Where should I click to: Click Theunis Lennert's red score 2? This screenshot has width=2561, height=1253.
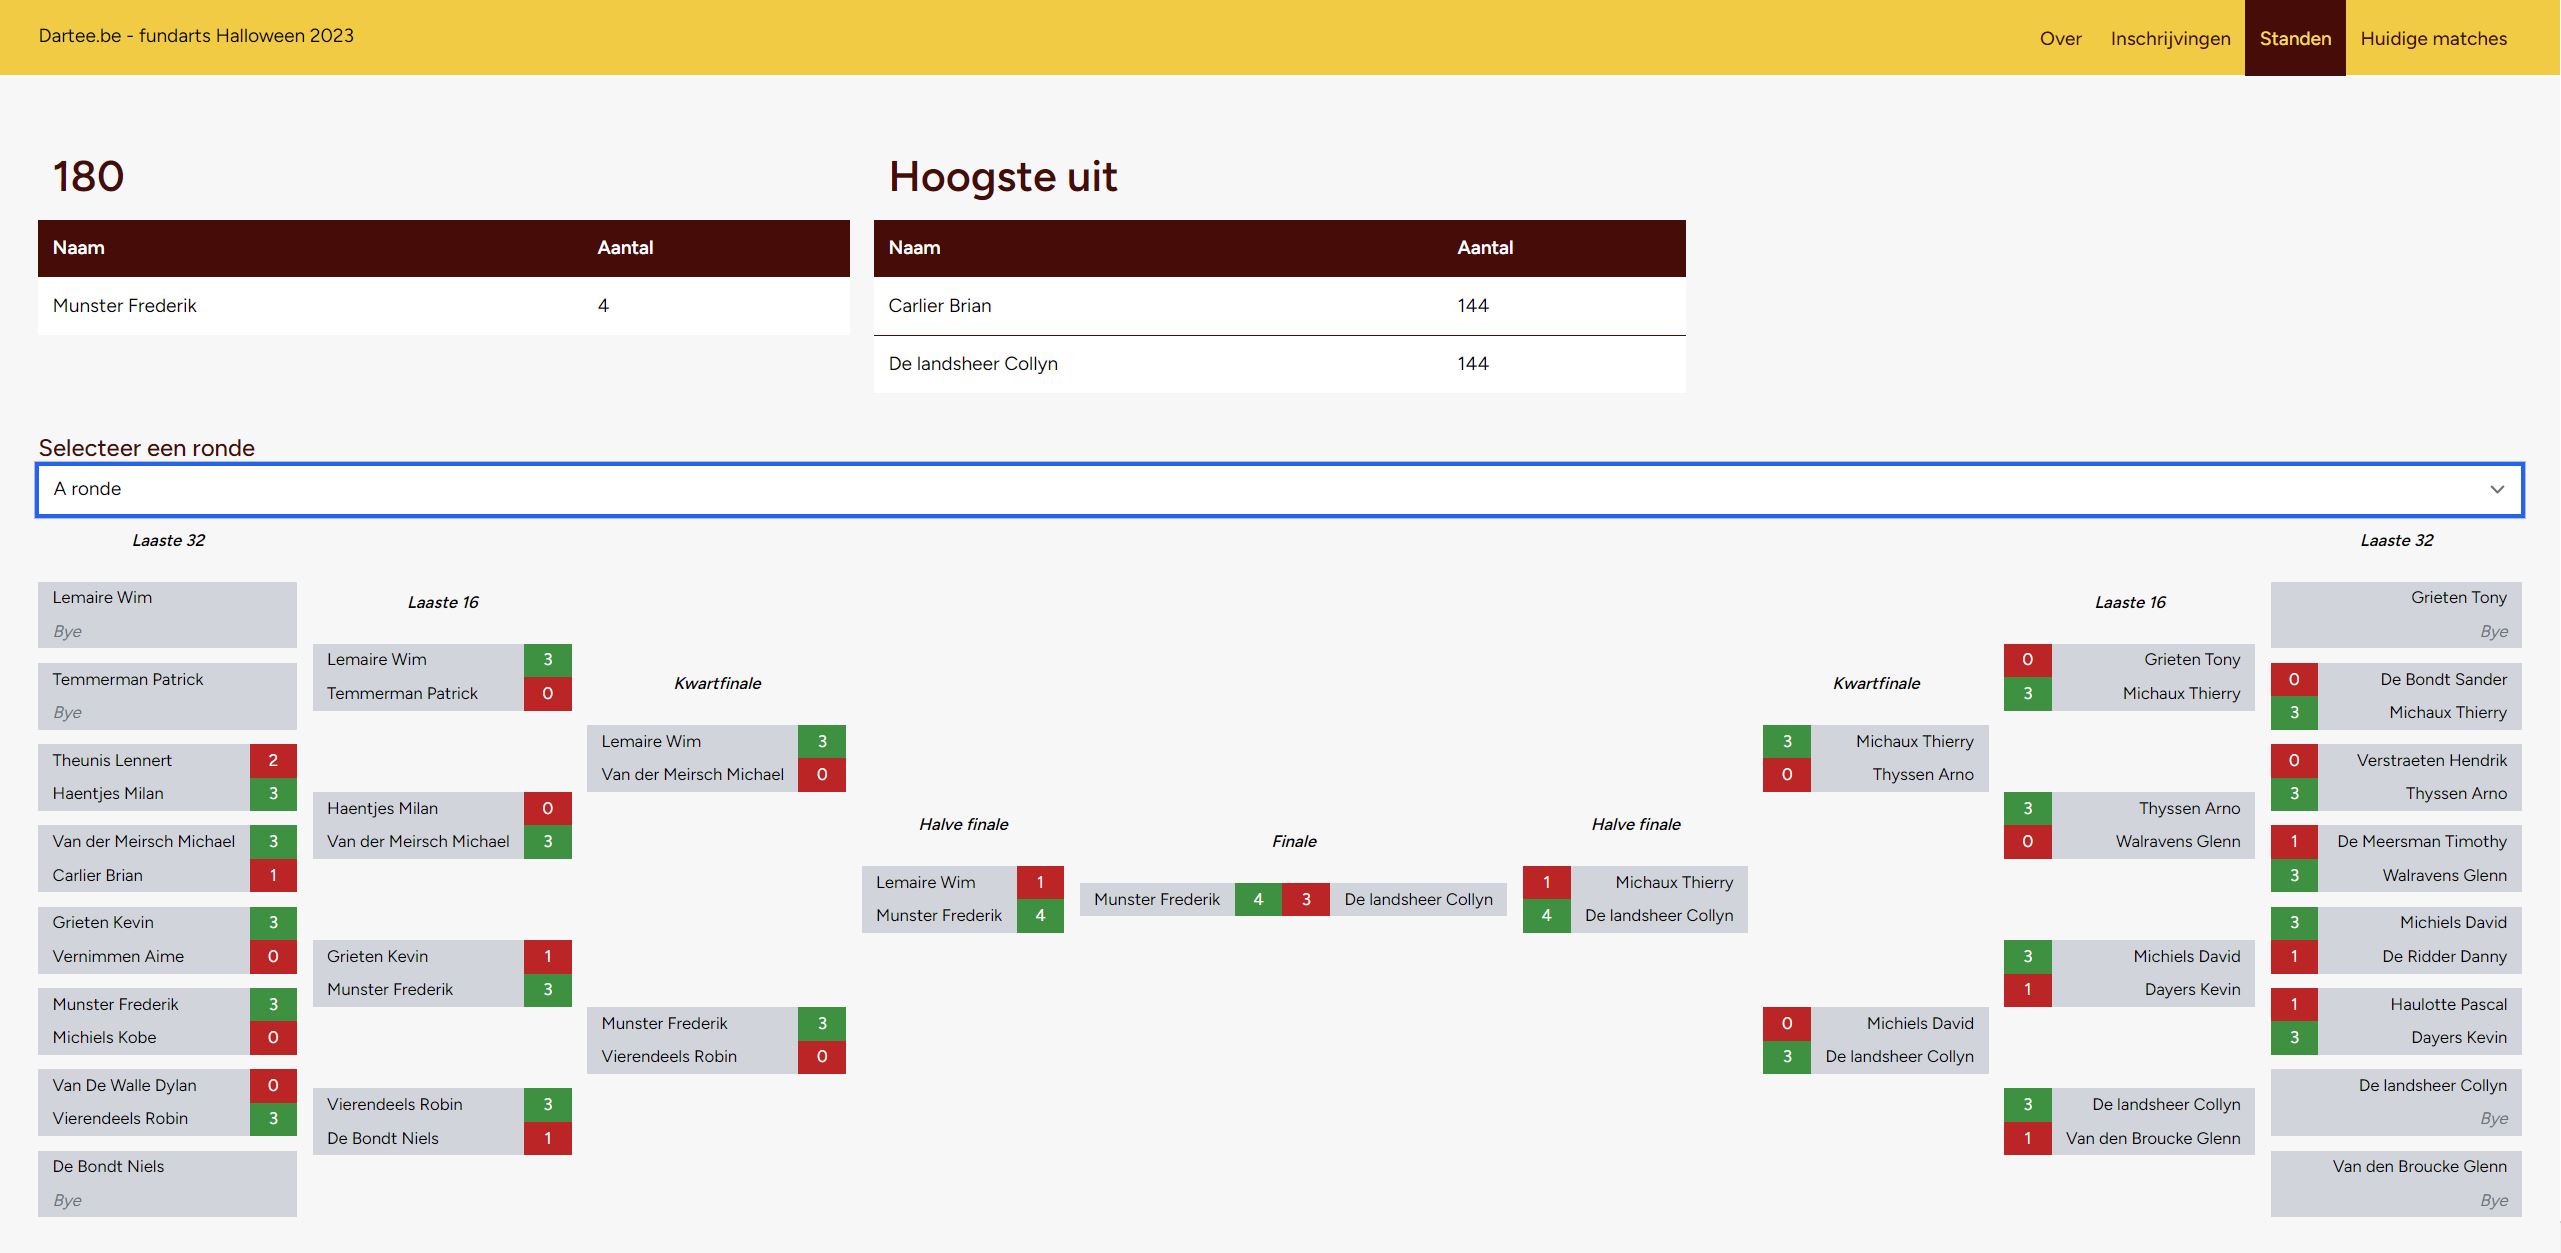273,760
